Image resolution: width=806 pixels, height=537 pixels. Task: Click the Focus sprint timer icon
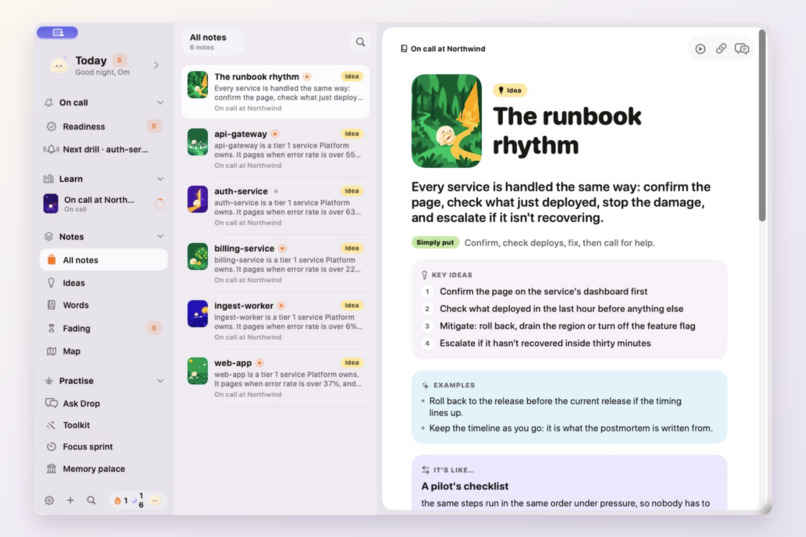tap(51, 447)
